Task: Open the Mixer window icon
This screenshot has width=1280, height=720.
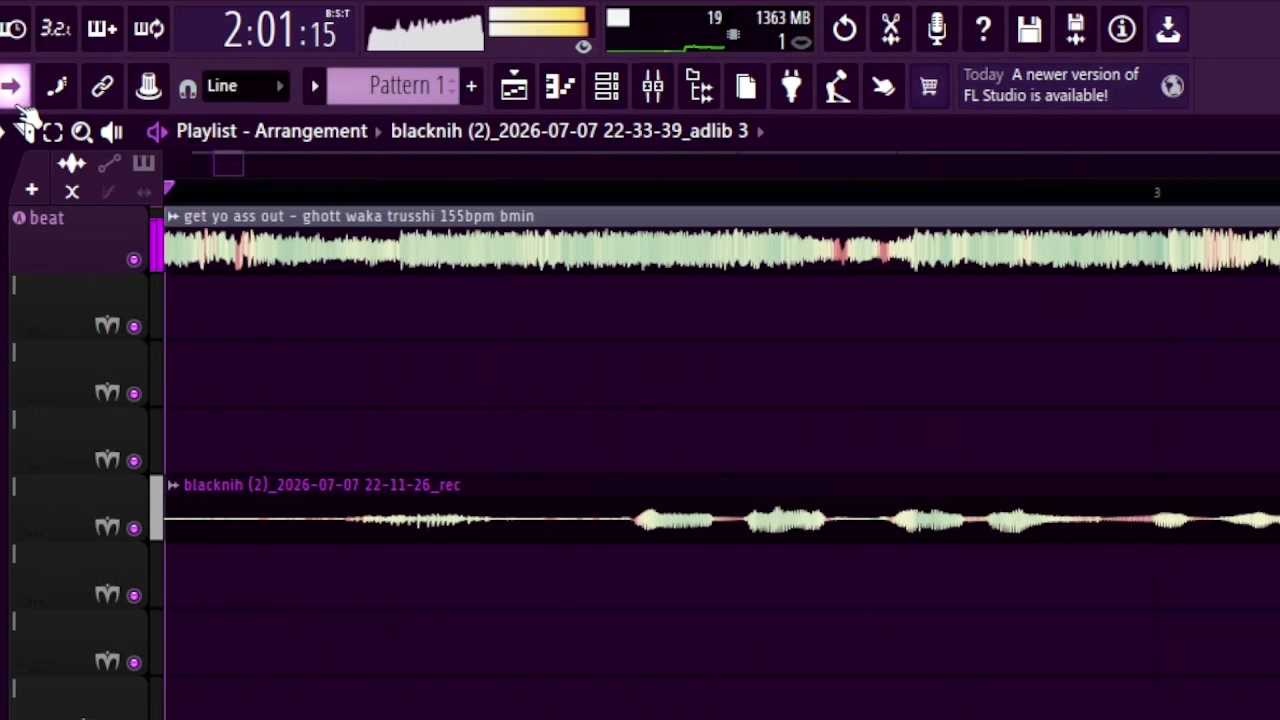Action: (653, 87)
